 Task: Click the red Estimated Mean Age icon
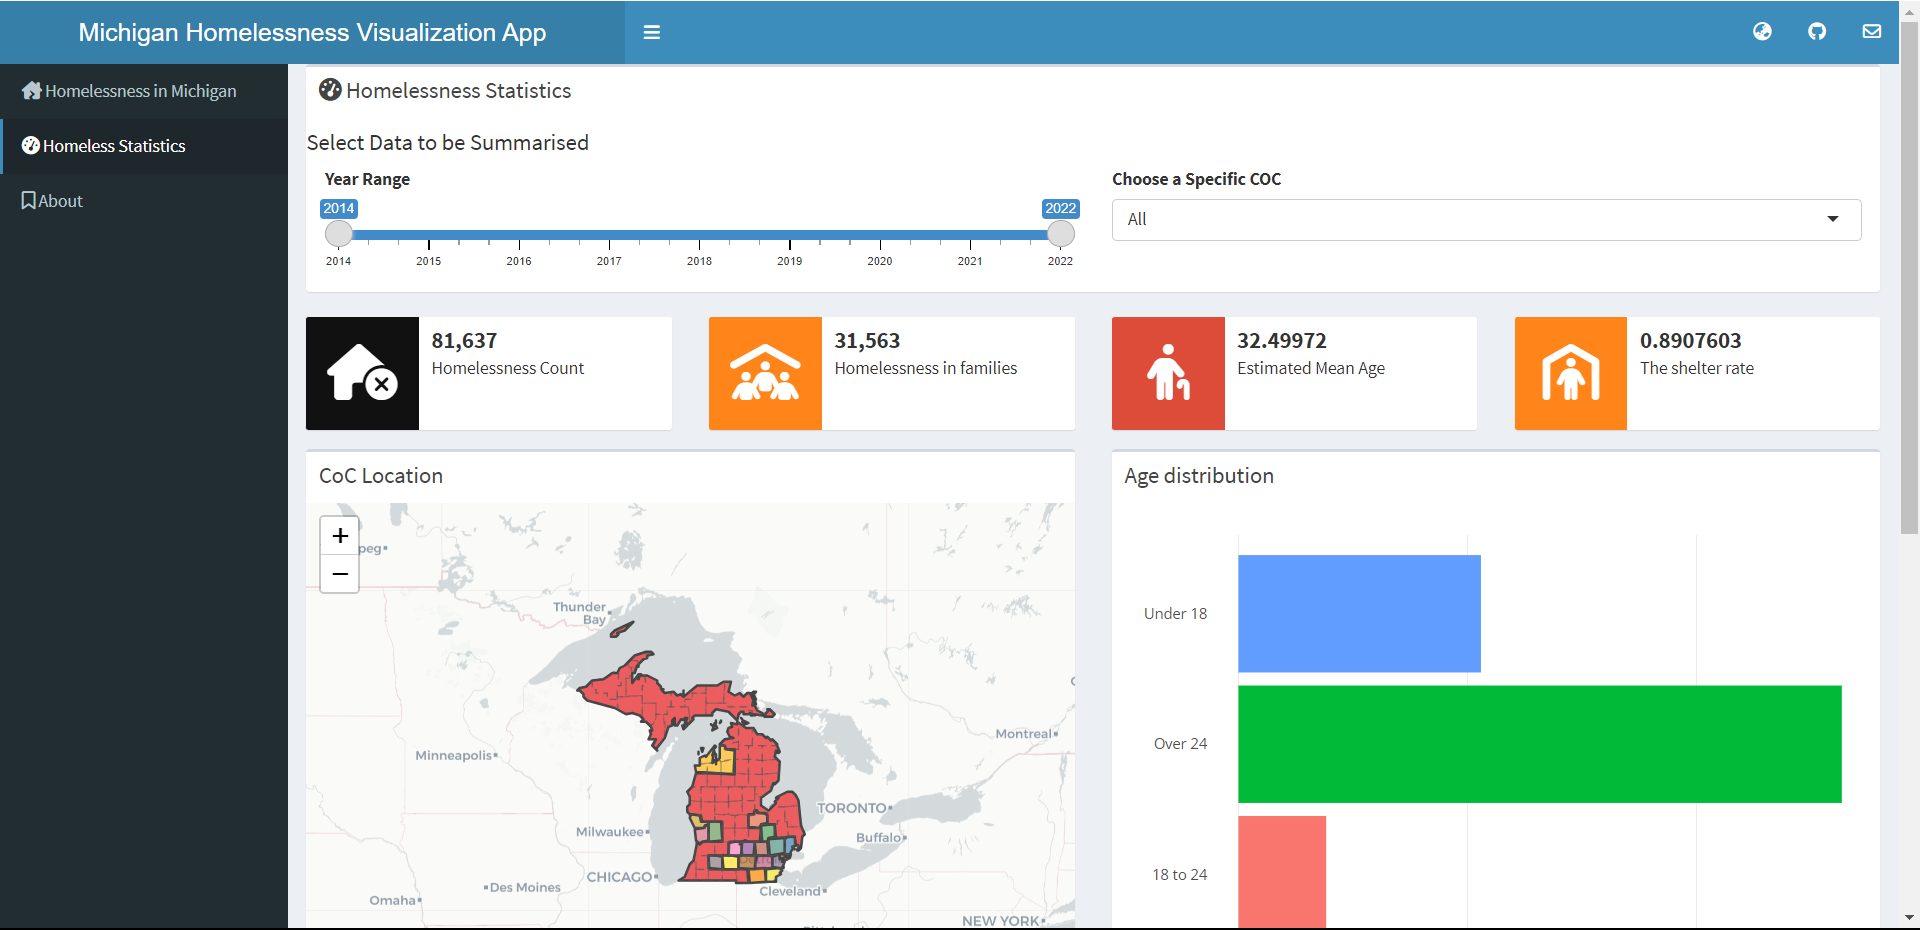(1168, 373)
